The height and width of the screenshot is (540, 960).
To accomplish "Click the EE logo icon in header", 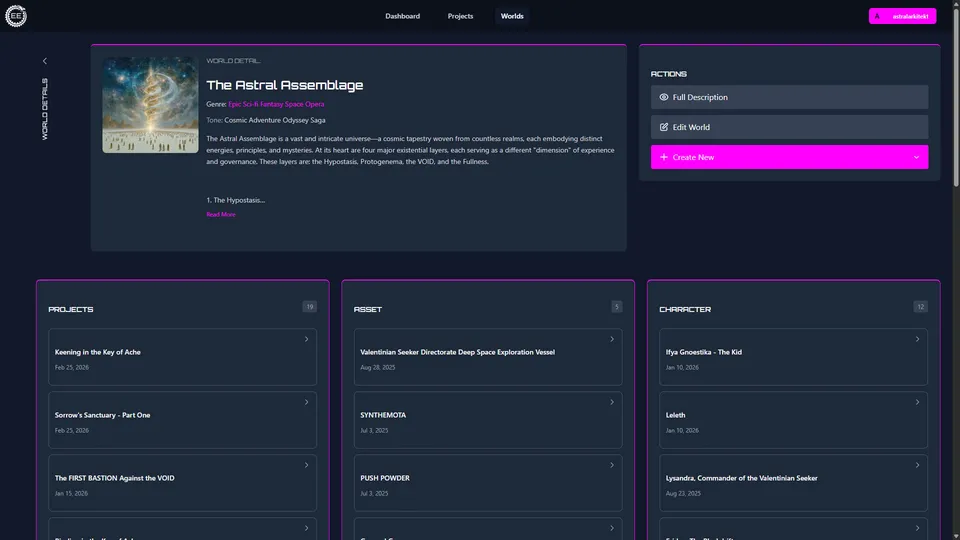I will point(16,16).
